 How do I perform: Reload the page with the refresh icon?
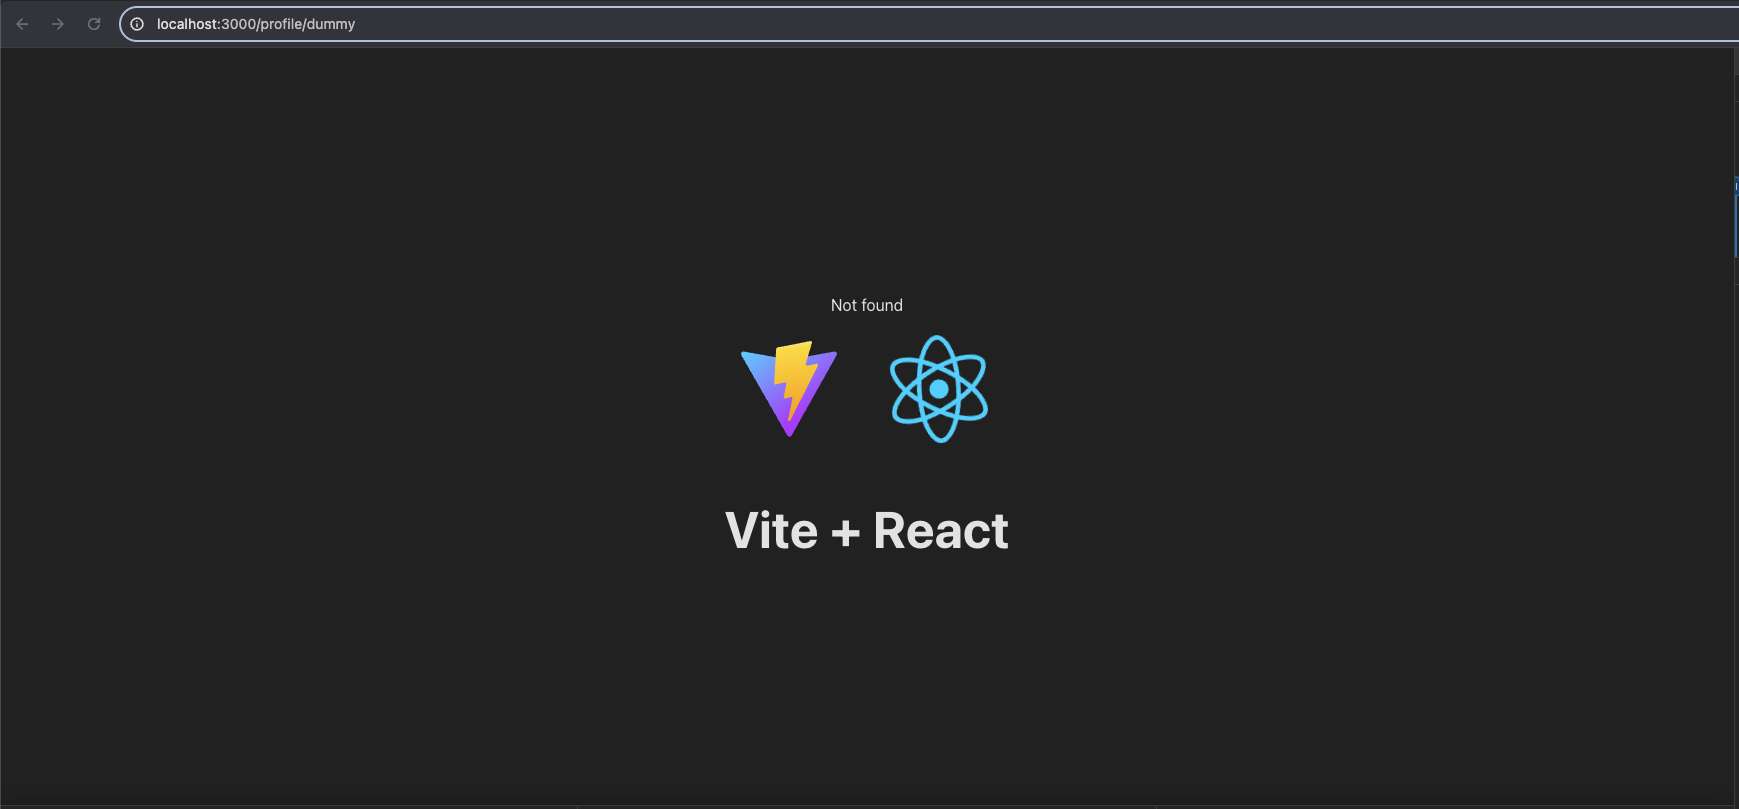[x=94, y=24]
